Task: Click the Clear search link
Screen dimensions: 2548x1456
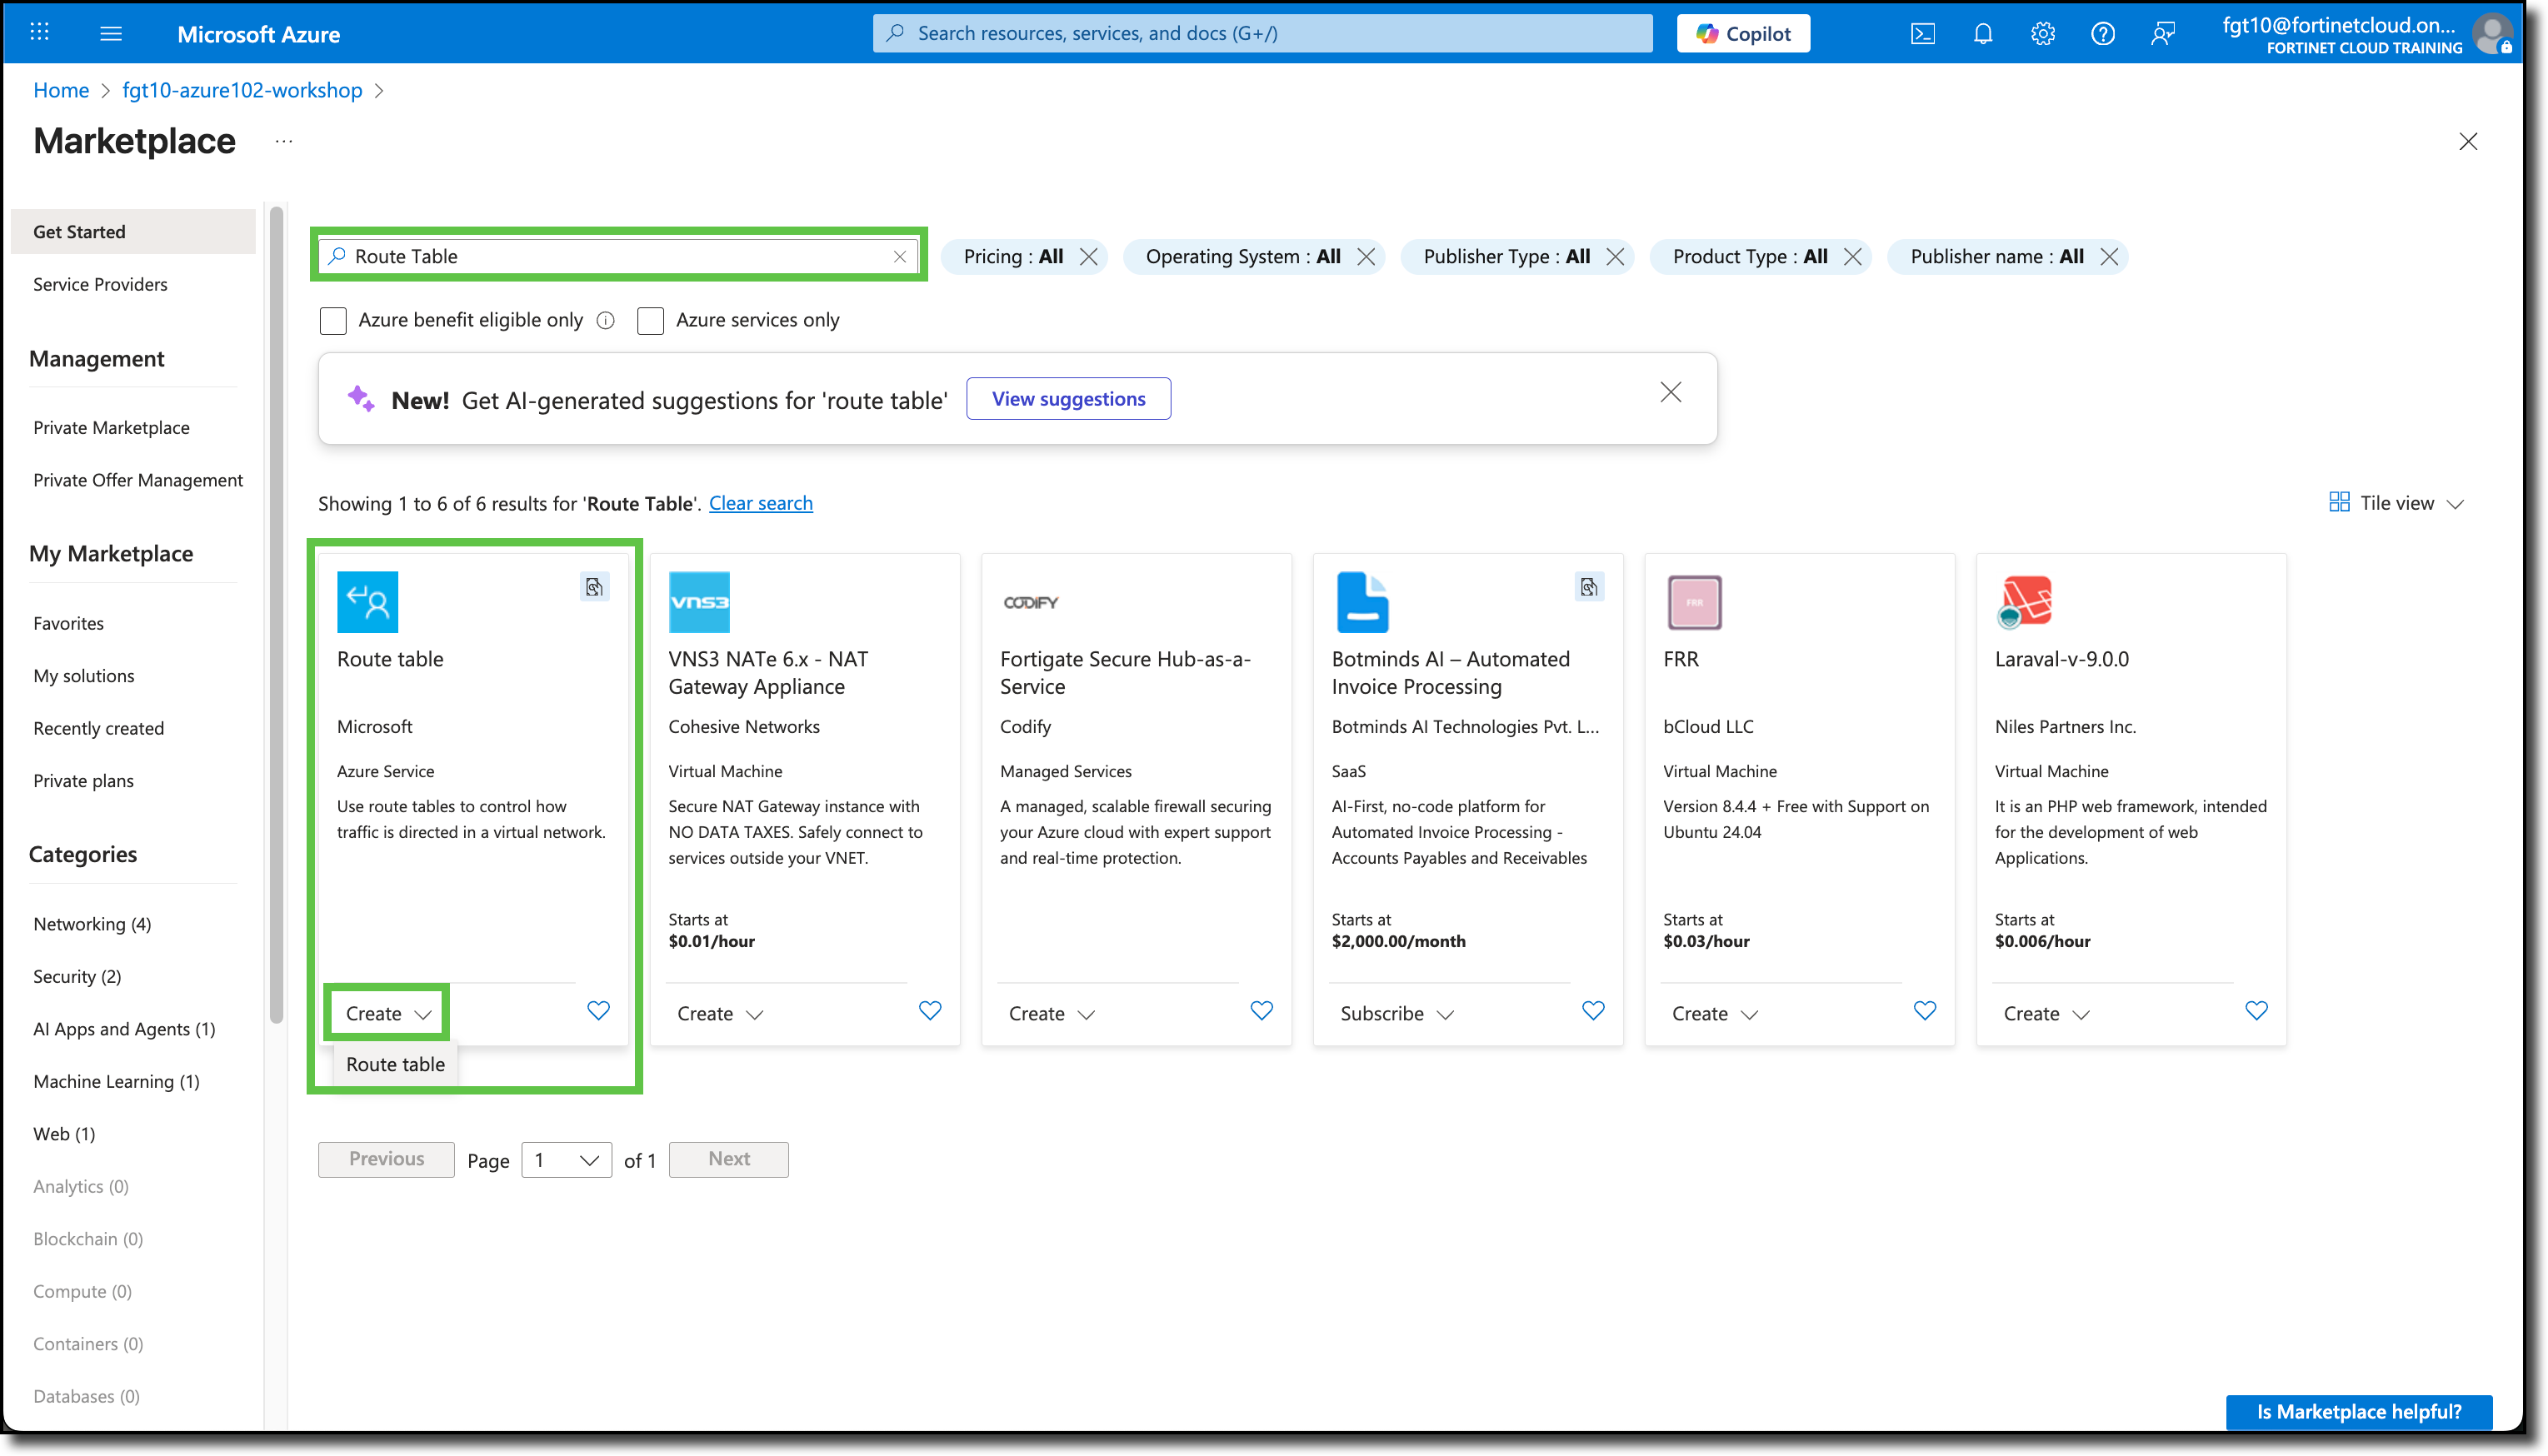Action: coord(760,503)
